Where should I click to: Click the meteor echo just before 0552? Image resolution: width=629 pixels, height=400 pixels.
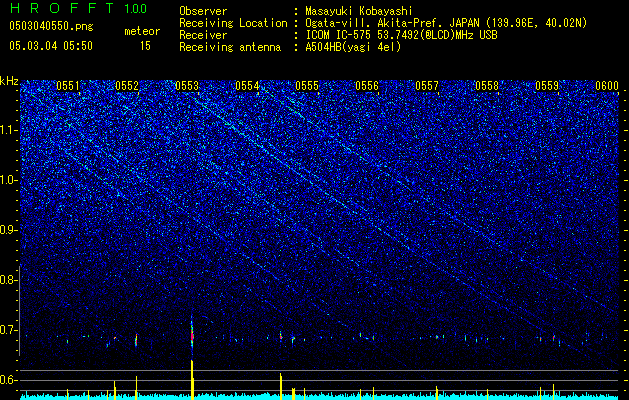(136, 339)
